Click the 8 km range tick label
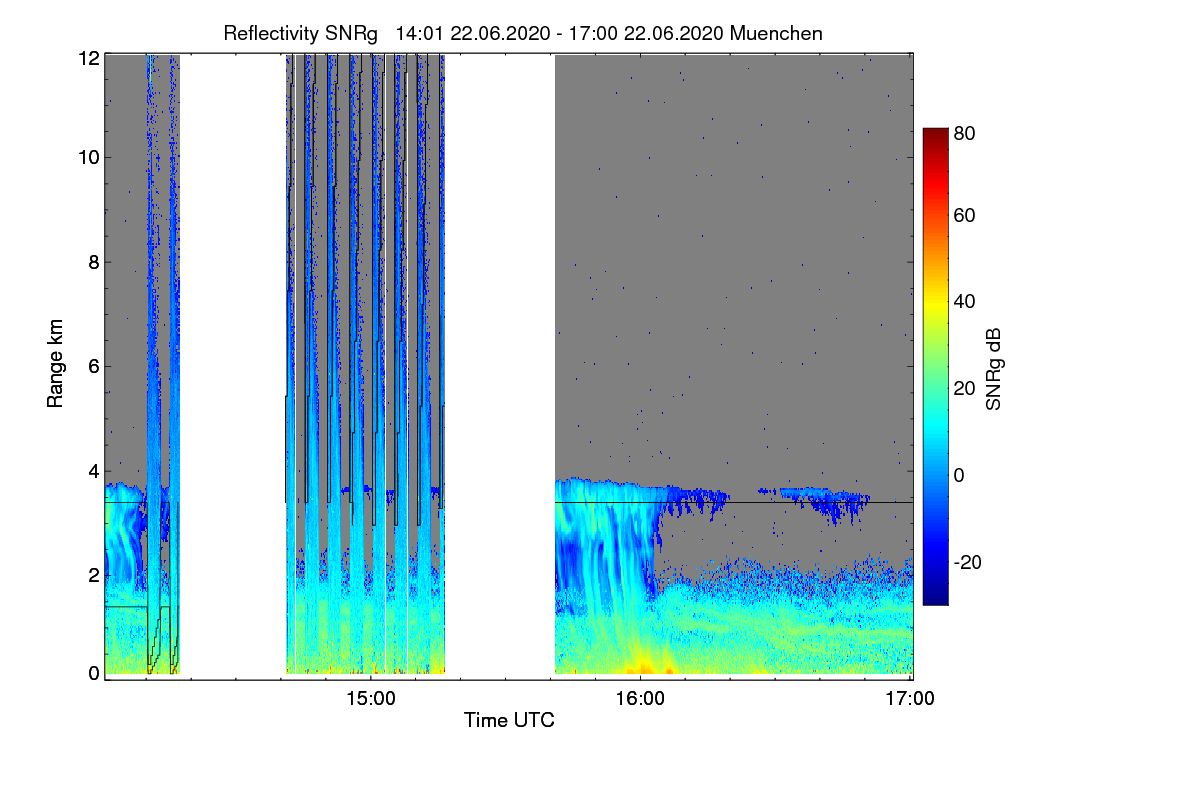1200x800 pixels. (x=94, y=263)
